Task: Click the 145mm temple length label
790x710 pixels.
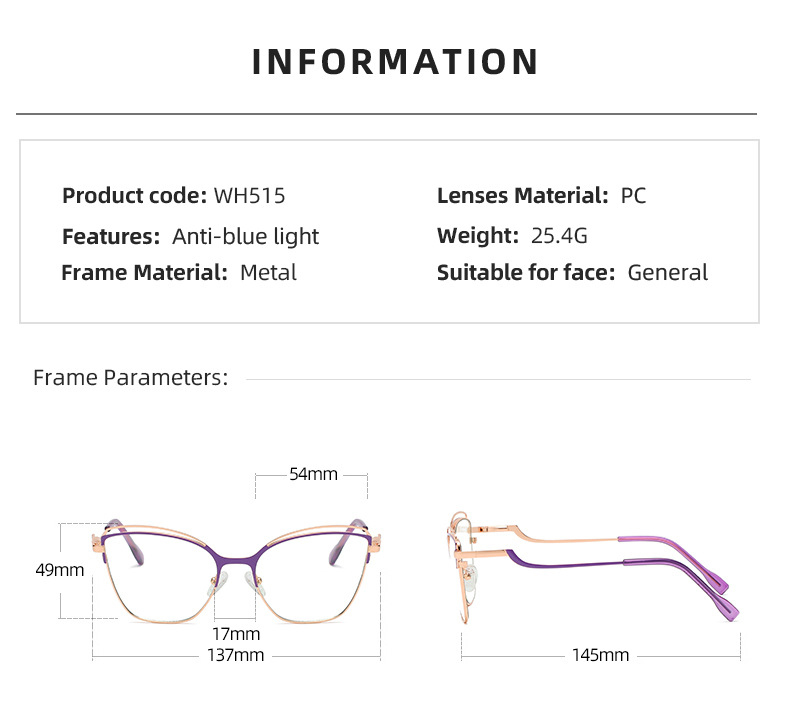Action: 600,655
